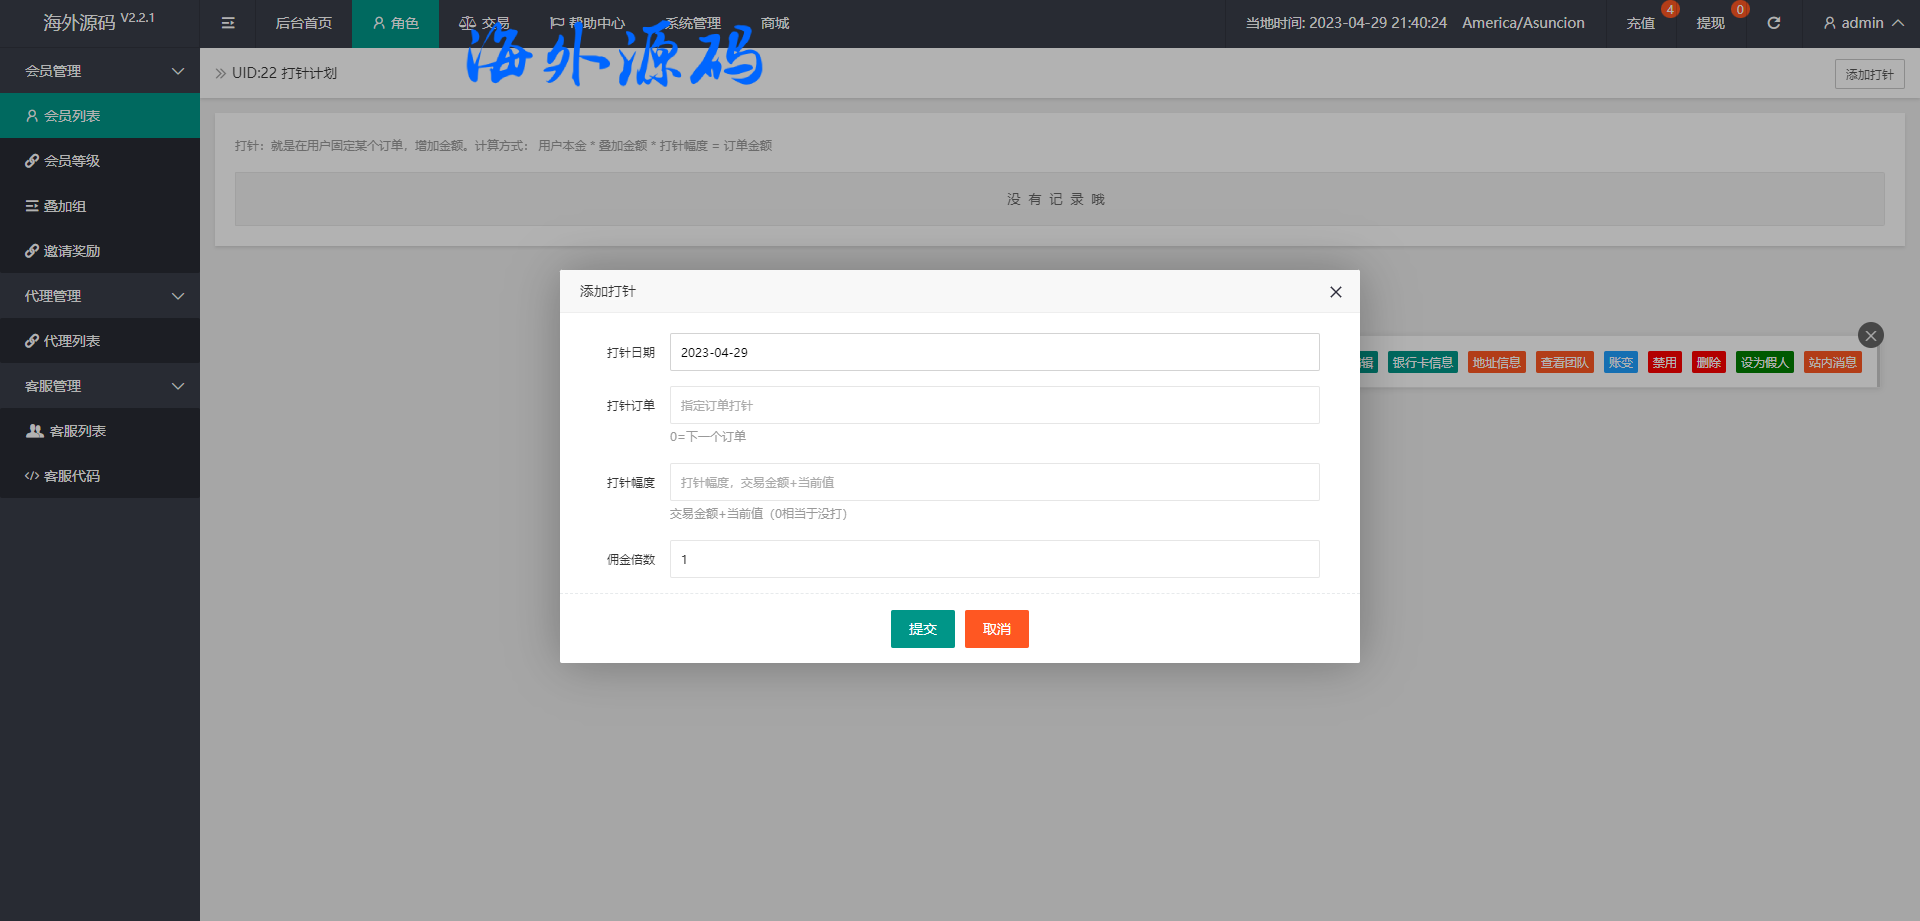Open 充值 notifications with badge
Image resolution: width=1920 pixels, height=921 pixels.
1640,23
